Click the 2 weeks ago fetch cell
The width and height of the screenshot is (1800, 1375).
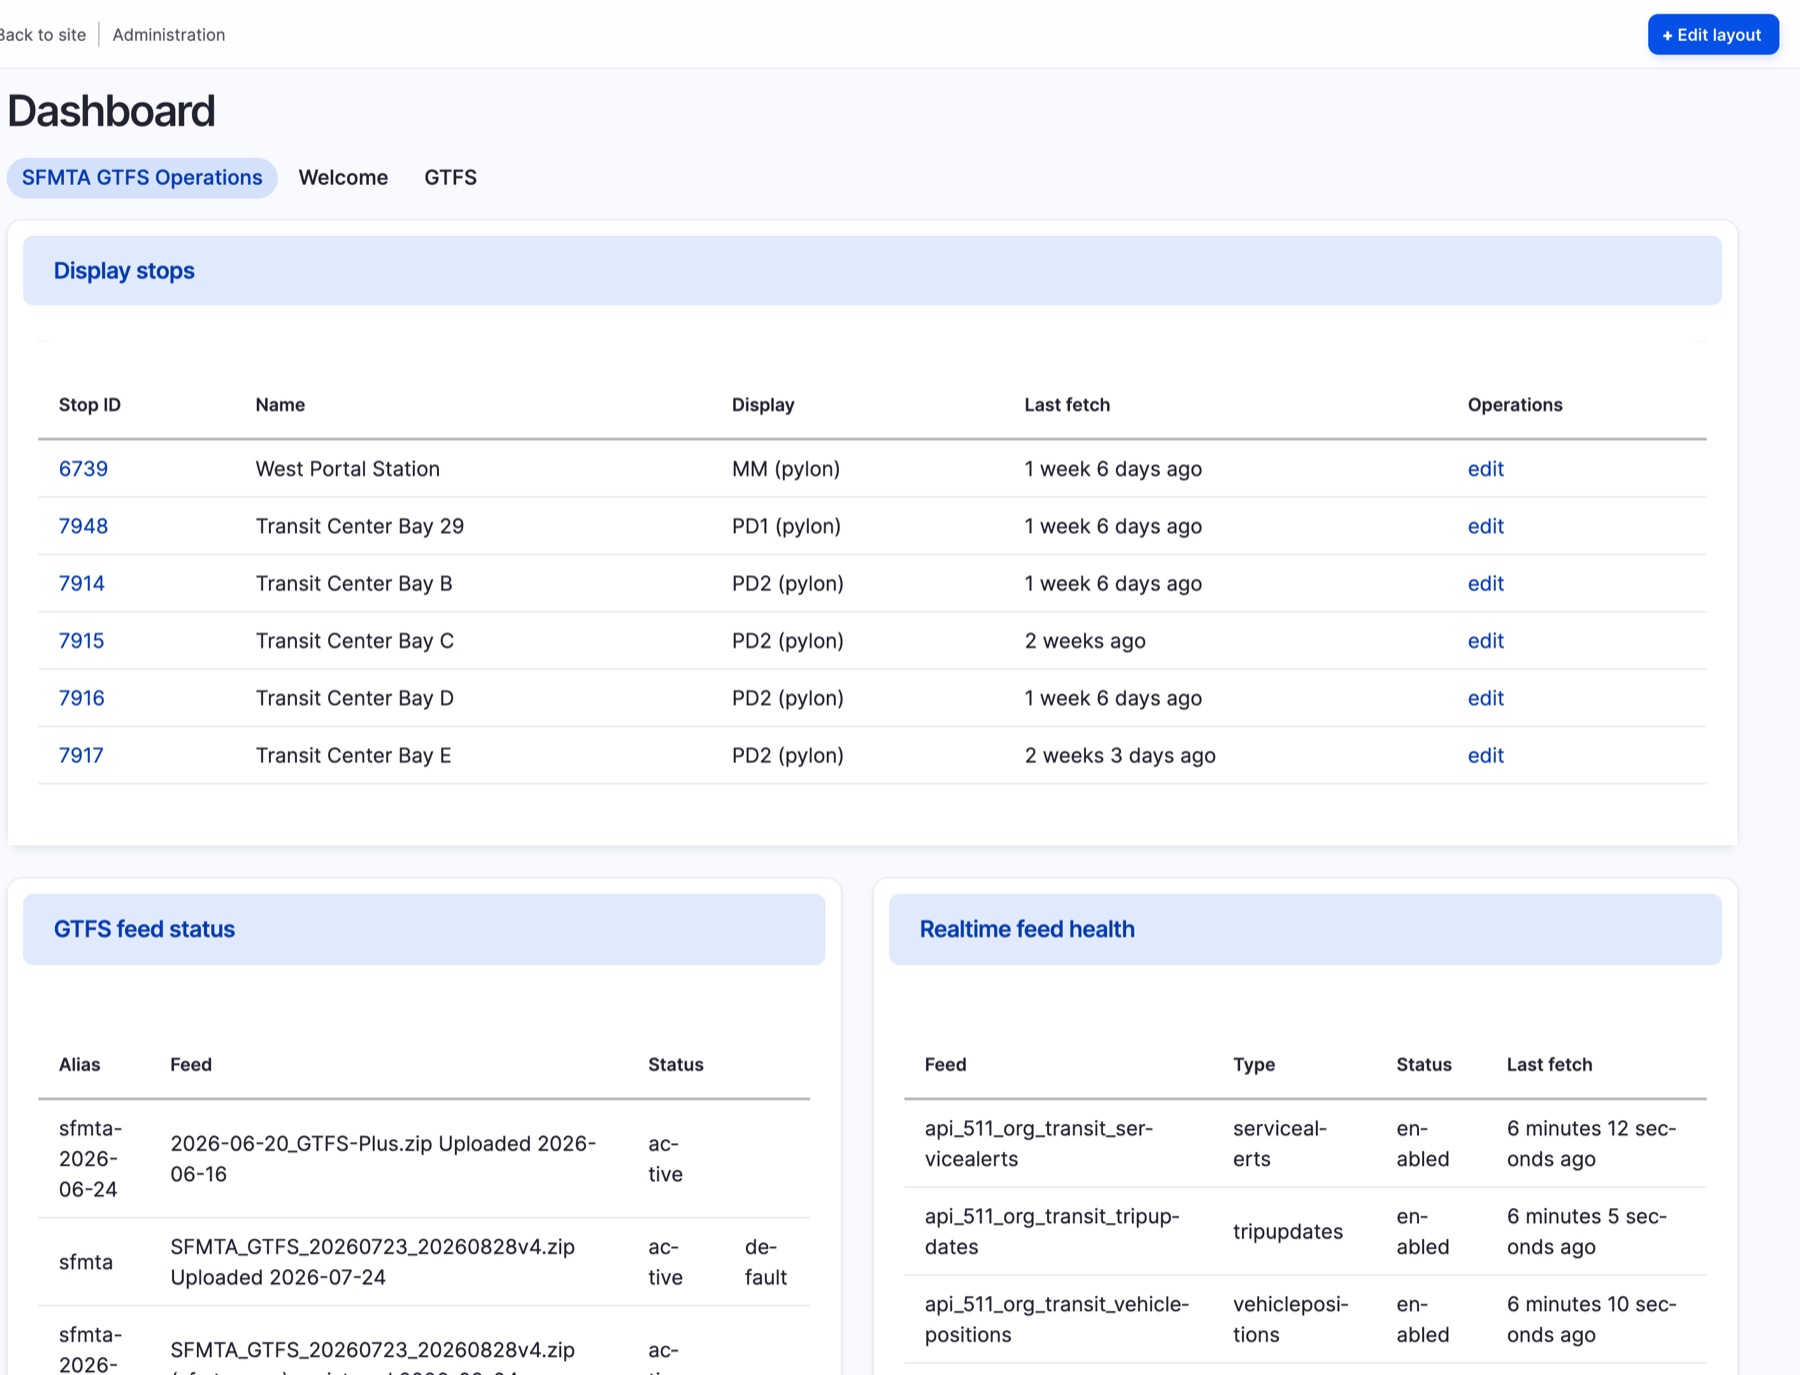click(1085, 641)
